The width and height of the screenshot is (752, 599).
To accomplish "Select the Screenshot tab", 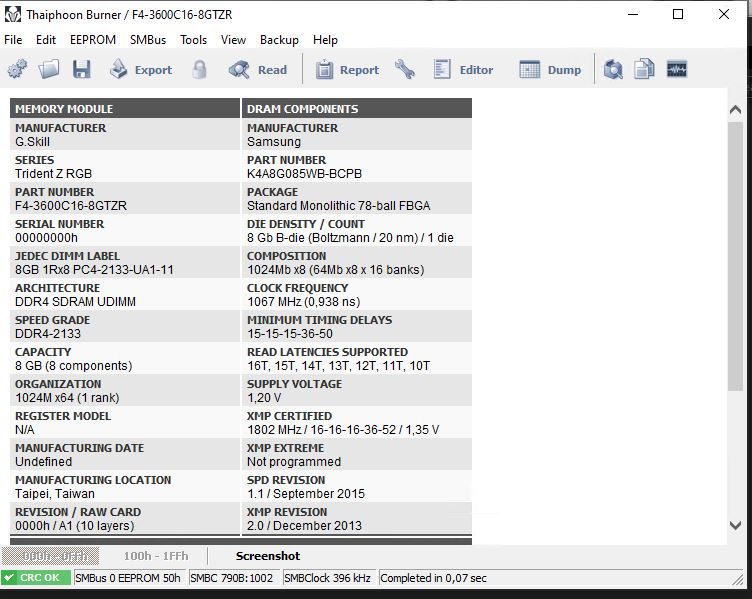I will click(x=268, y=556).
